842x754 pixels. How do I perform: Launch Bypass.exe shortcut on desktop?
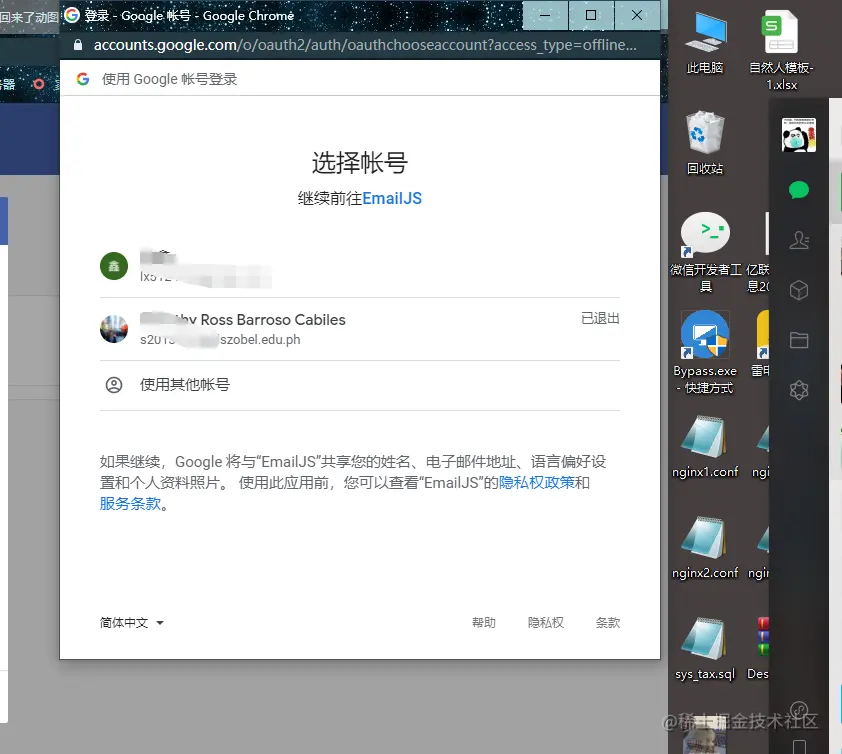[x=705, y=352]
